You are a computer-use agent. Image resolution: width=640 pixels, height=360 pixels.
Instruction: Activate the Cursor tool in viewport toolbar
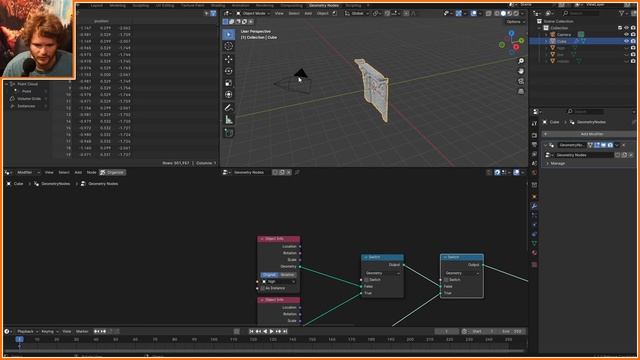(x=229, y=46)
